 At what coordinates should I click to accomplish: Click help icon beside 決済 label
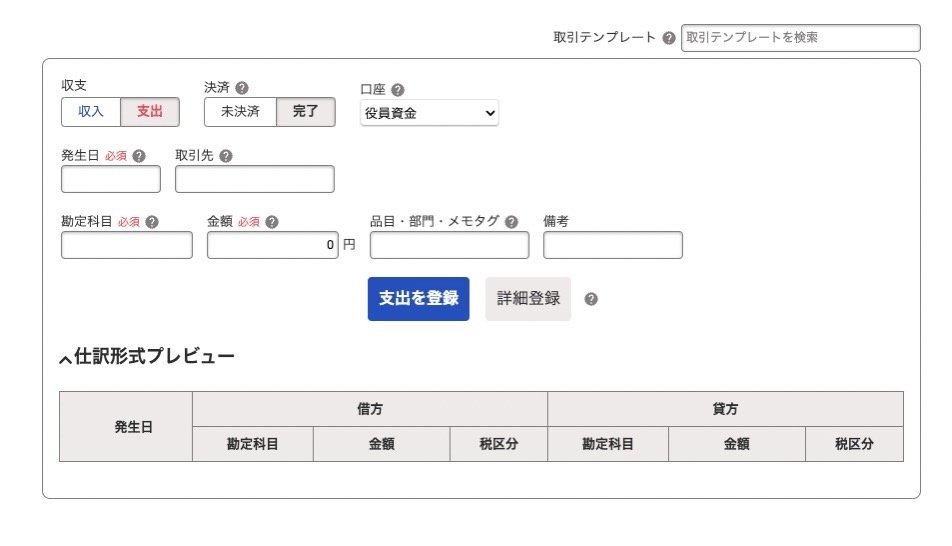[x=242, y=88]
